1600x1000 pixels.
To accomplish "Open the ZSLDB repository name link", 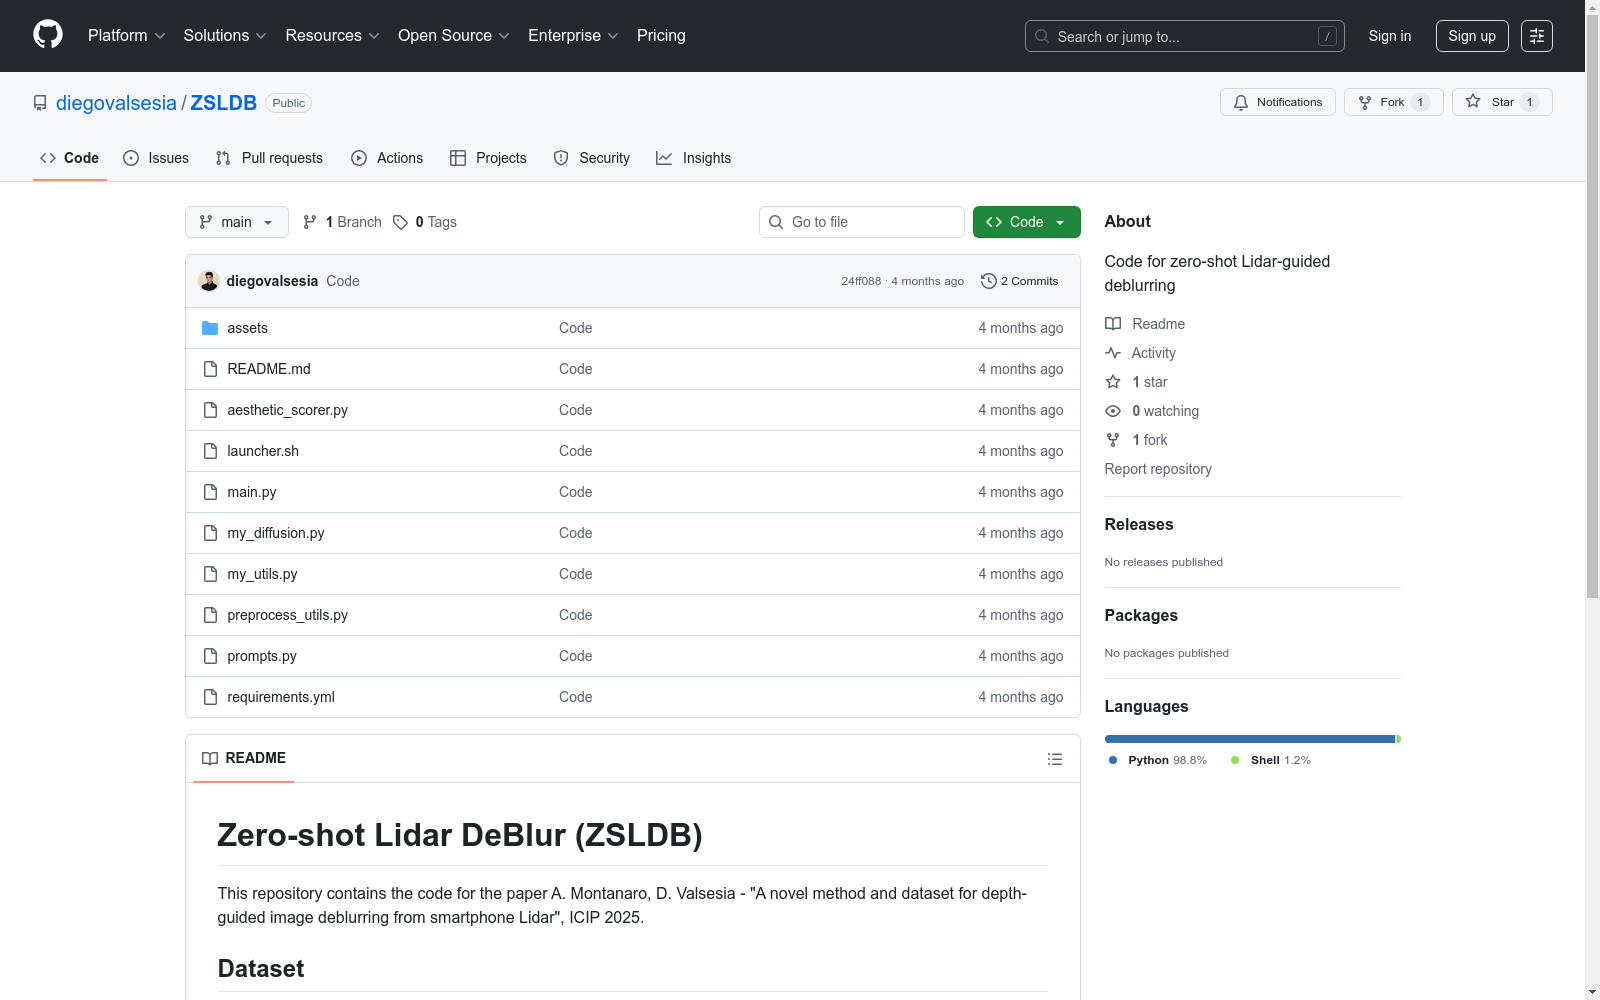I will point(224,103).
